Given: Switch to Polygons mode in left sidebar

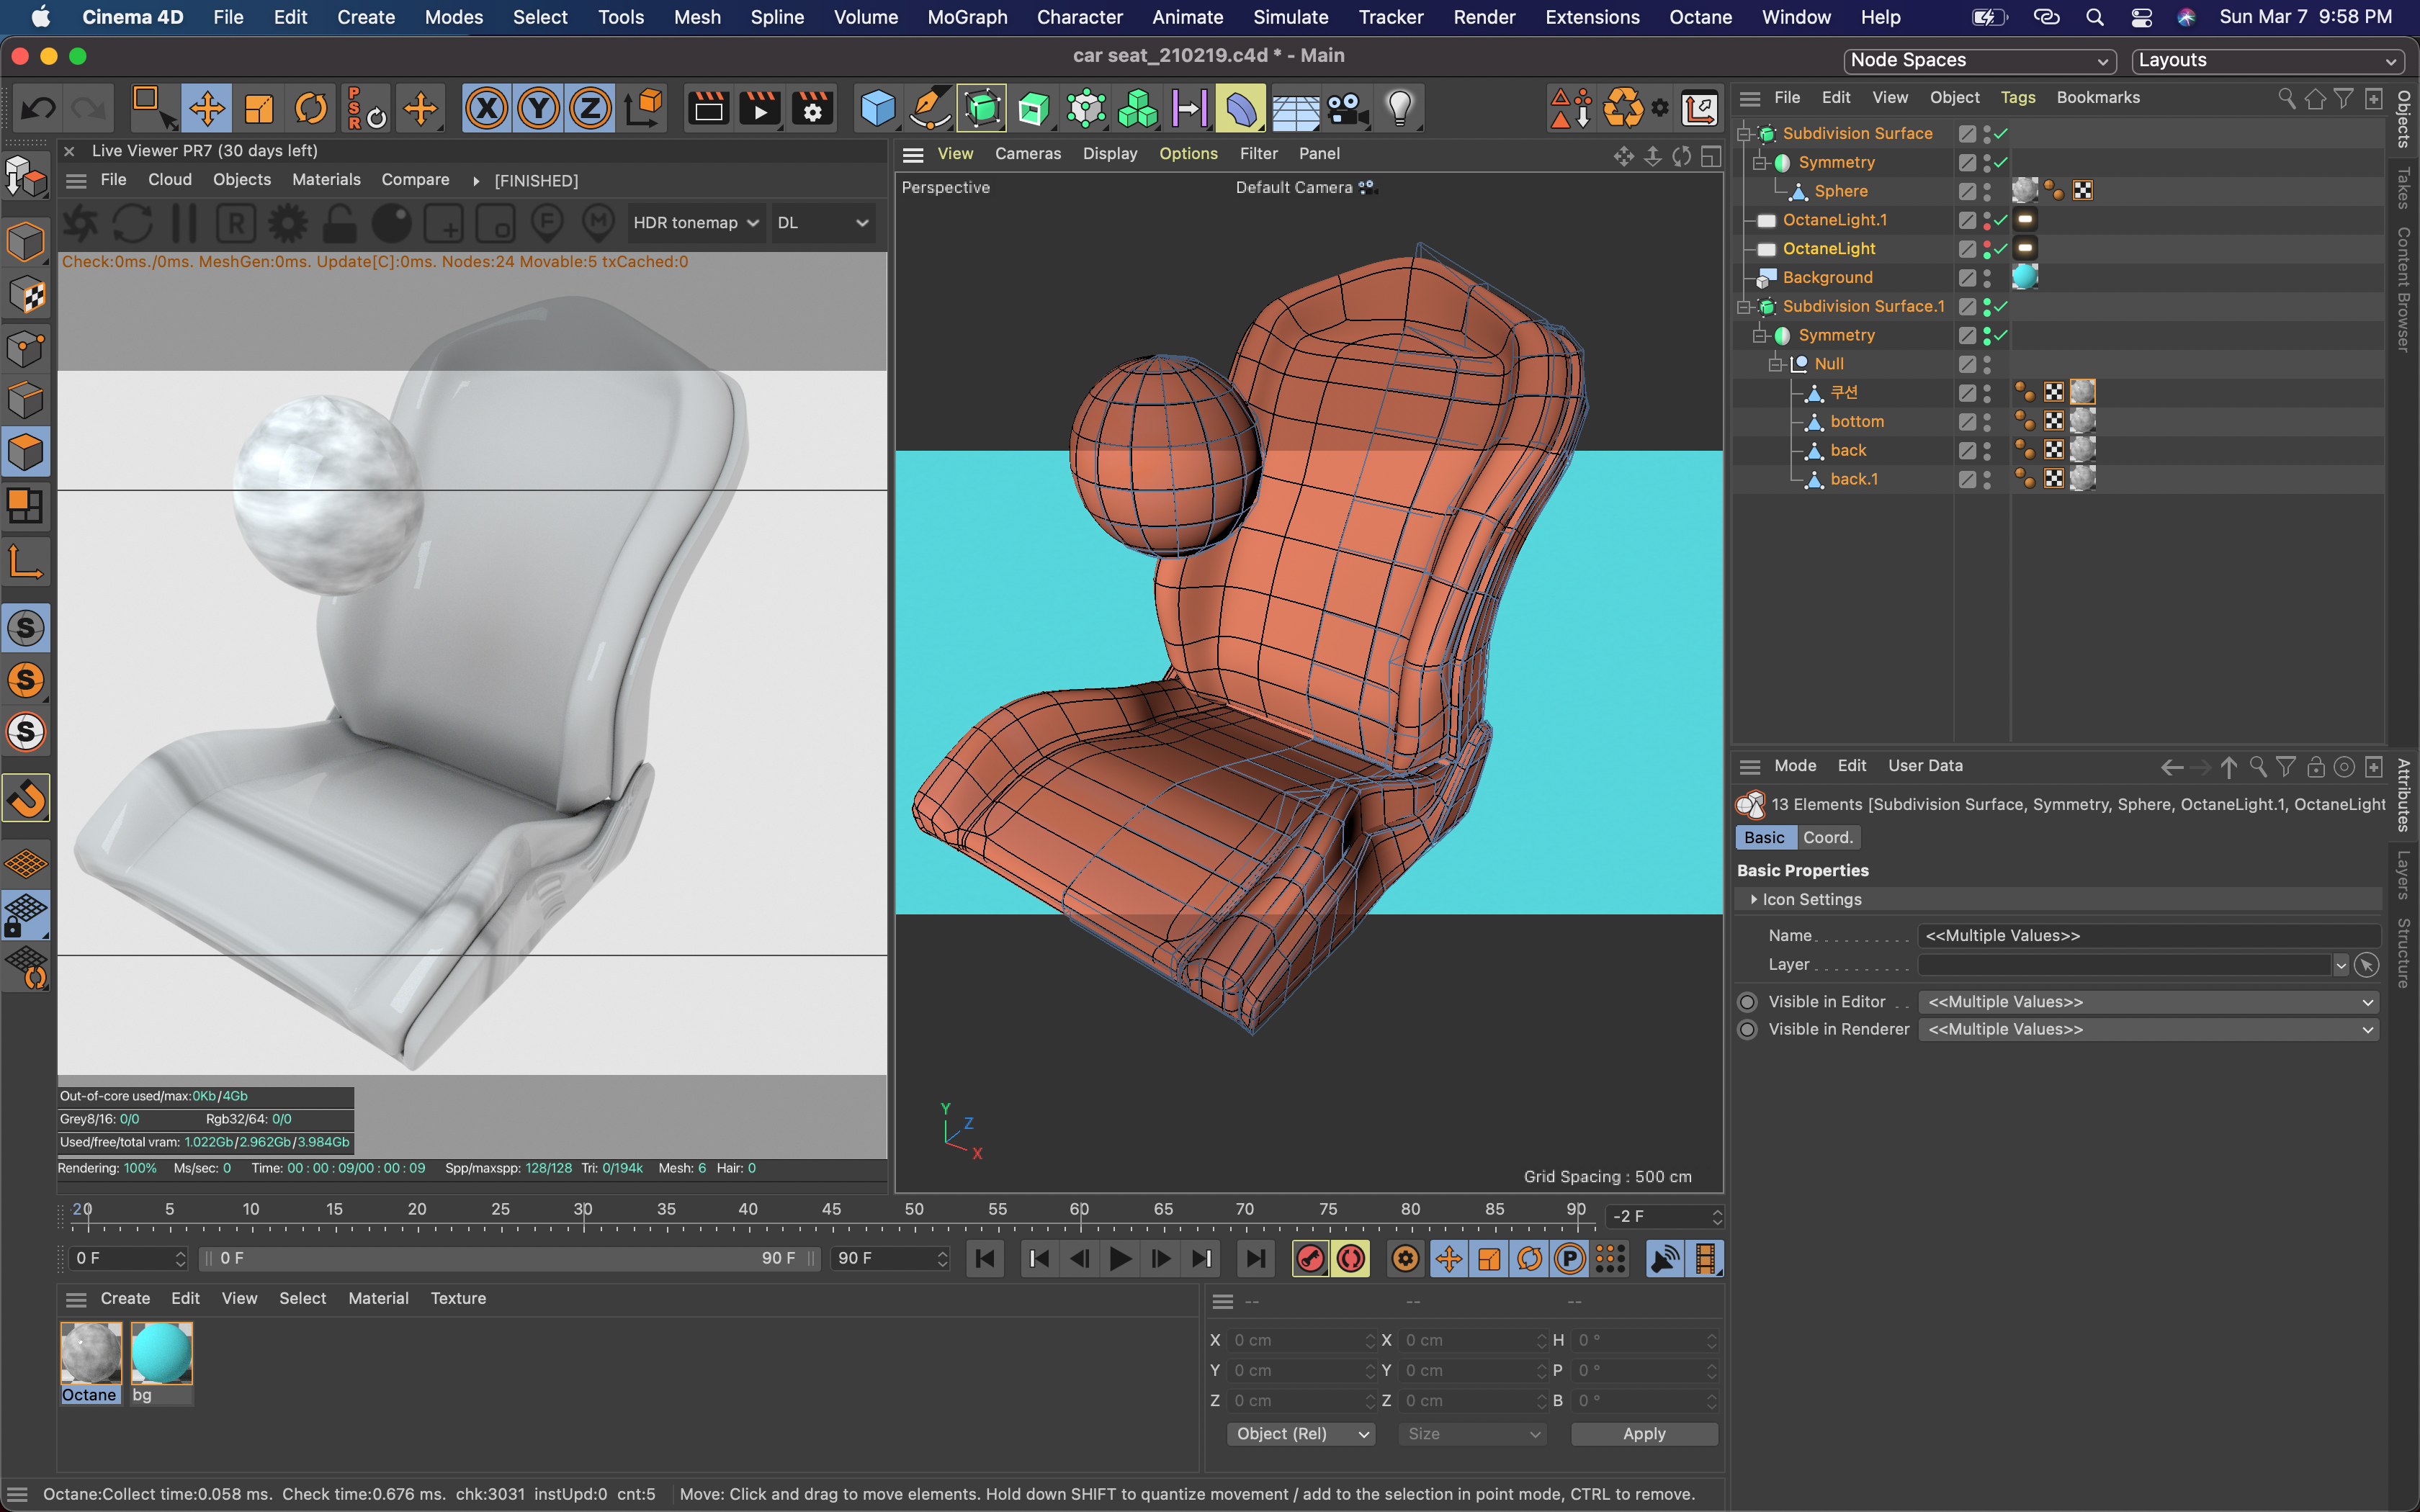Looking at the screenshot, I should click(26, 452).
